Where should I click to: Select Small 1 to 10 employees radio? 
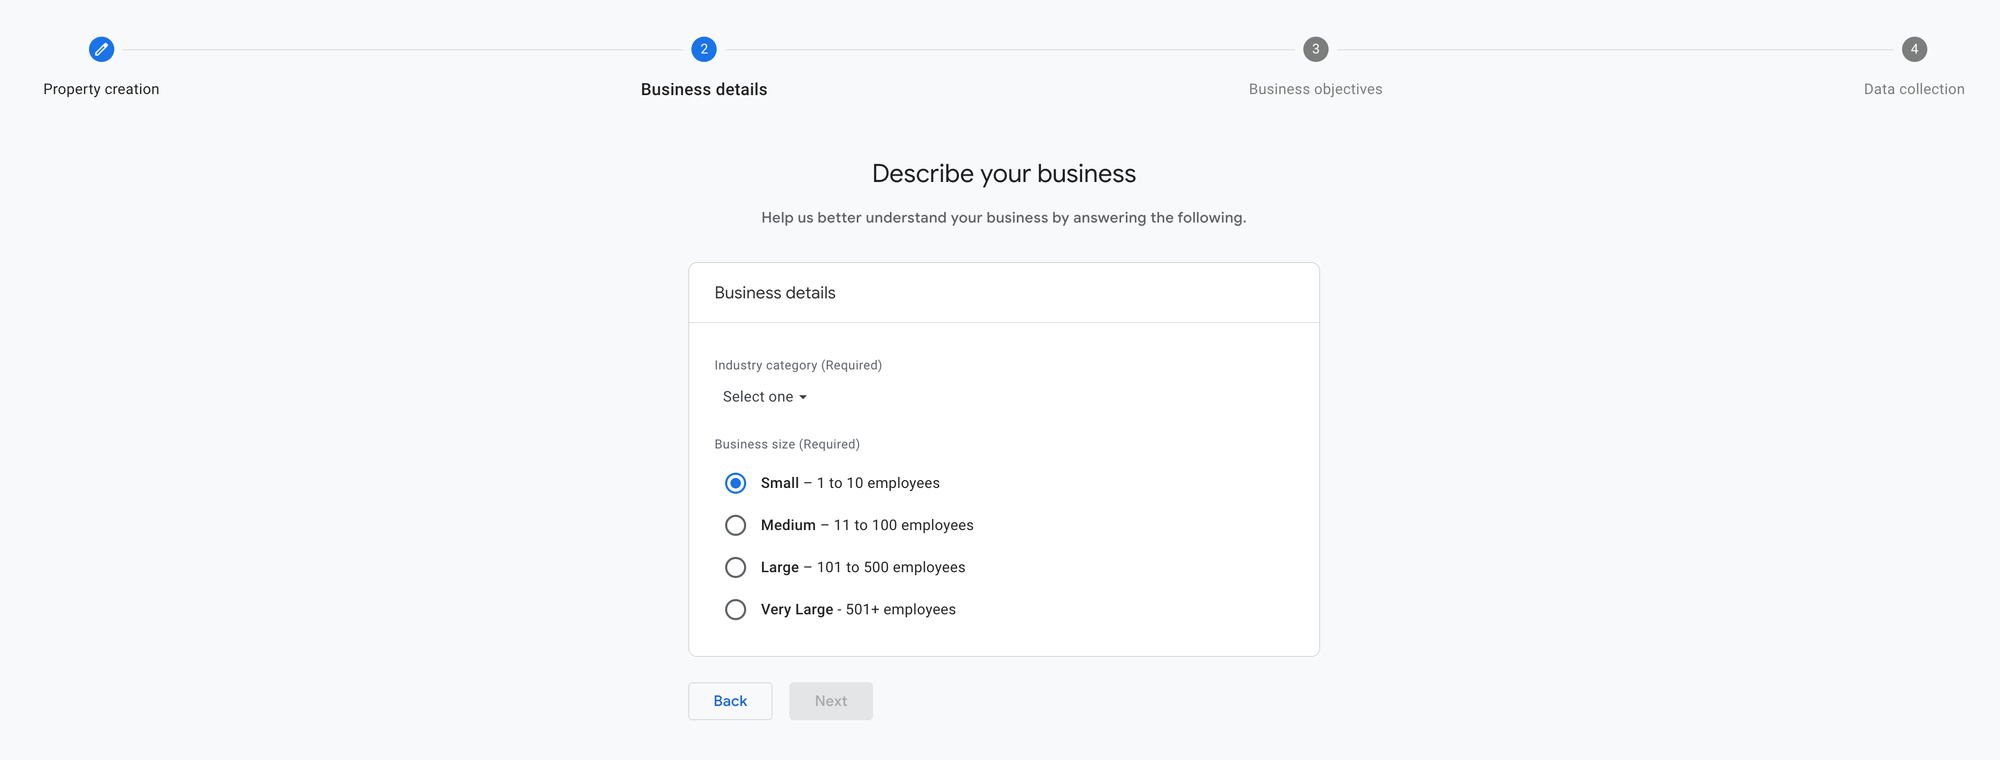click(735, 483)
